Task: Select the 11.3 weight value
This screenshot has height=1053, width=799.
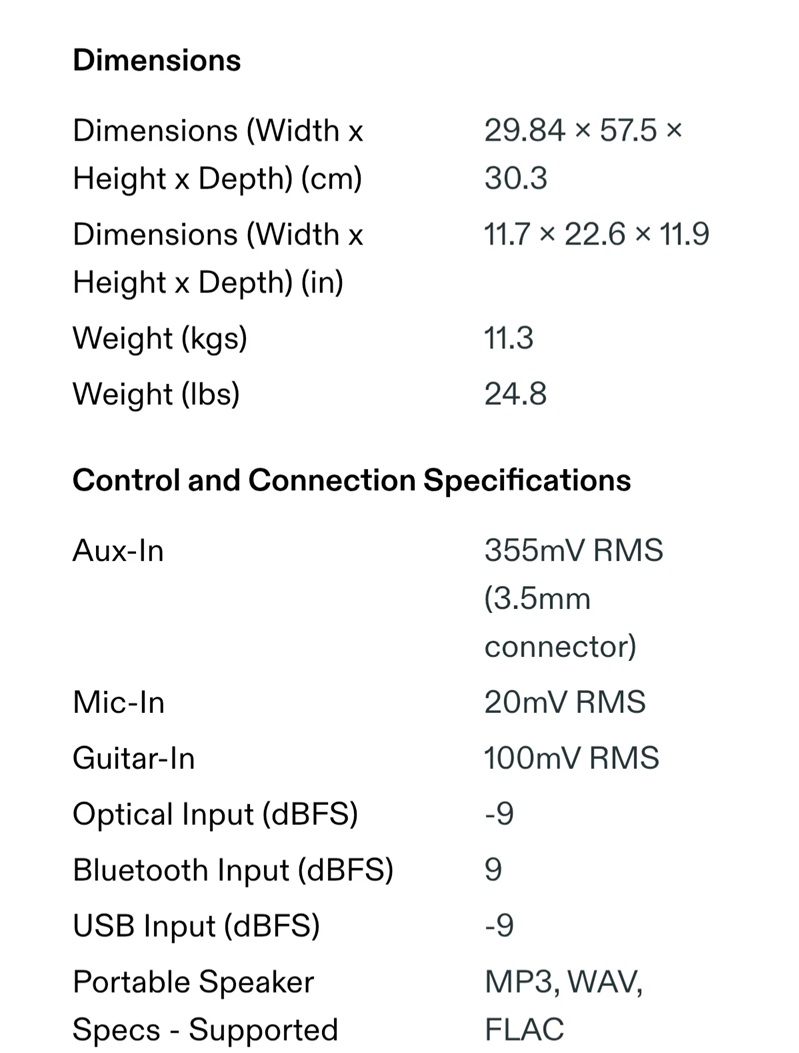Action: pyautogui.click(x=508, y=338)
